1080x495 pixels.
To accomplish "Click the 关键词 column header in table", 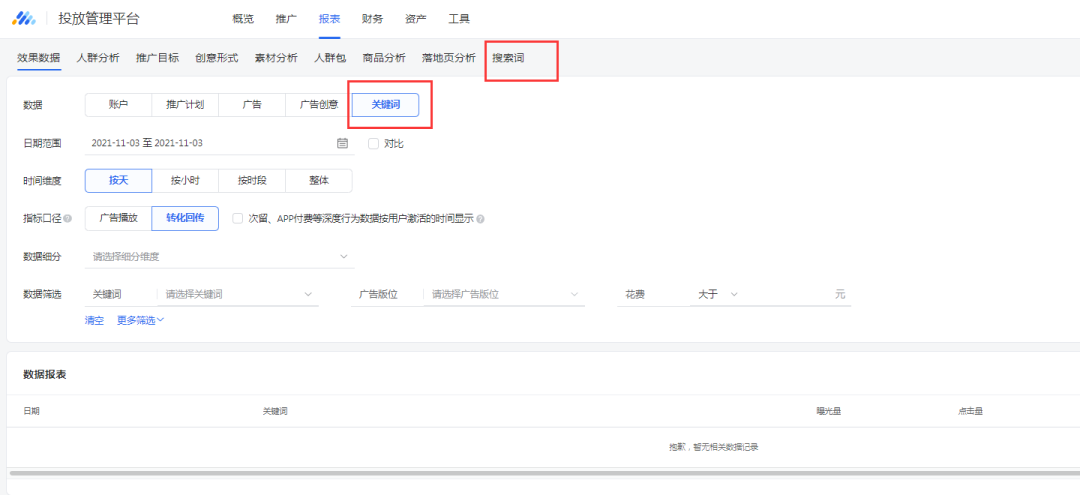I will point(275,411).
